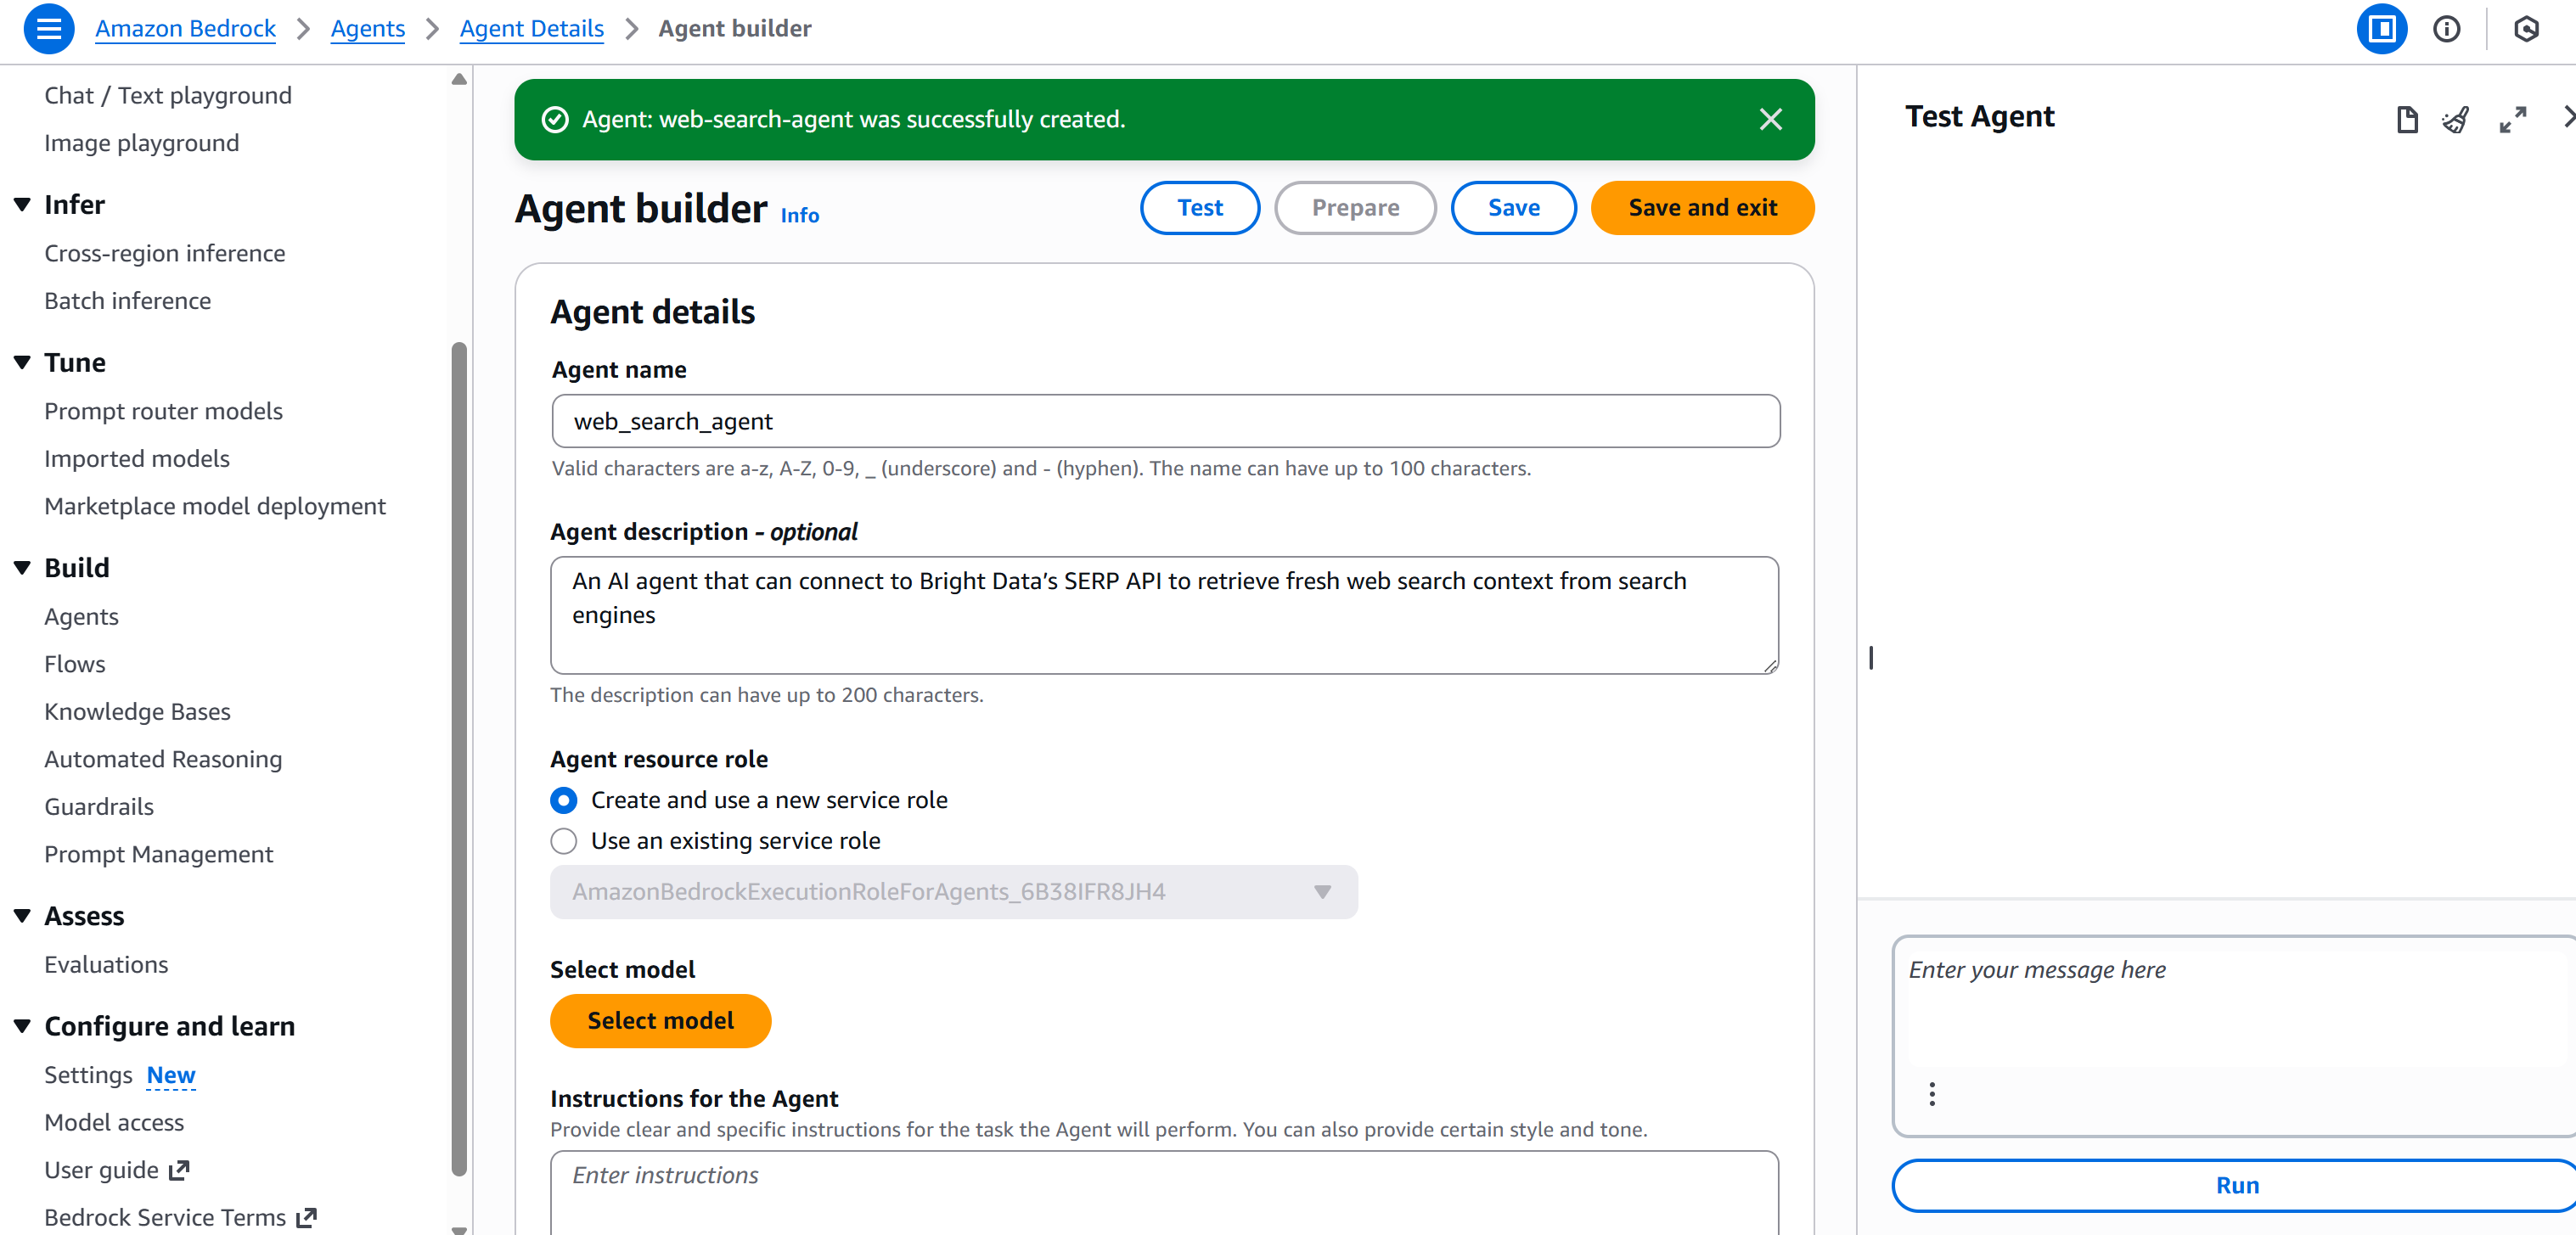Open the hamburger navigation menu
Image resolution: width=2576 pixels, height=1235 pixels.
click(x=48, y=29)
